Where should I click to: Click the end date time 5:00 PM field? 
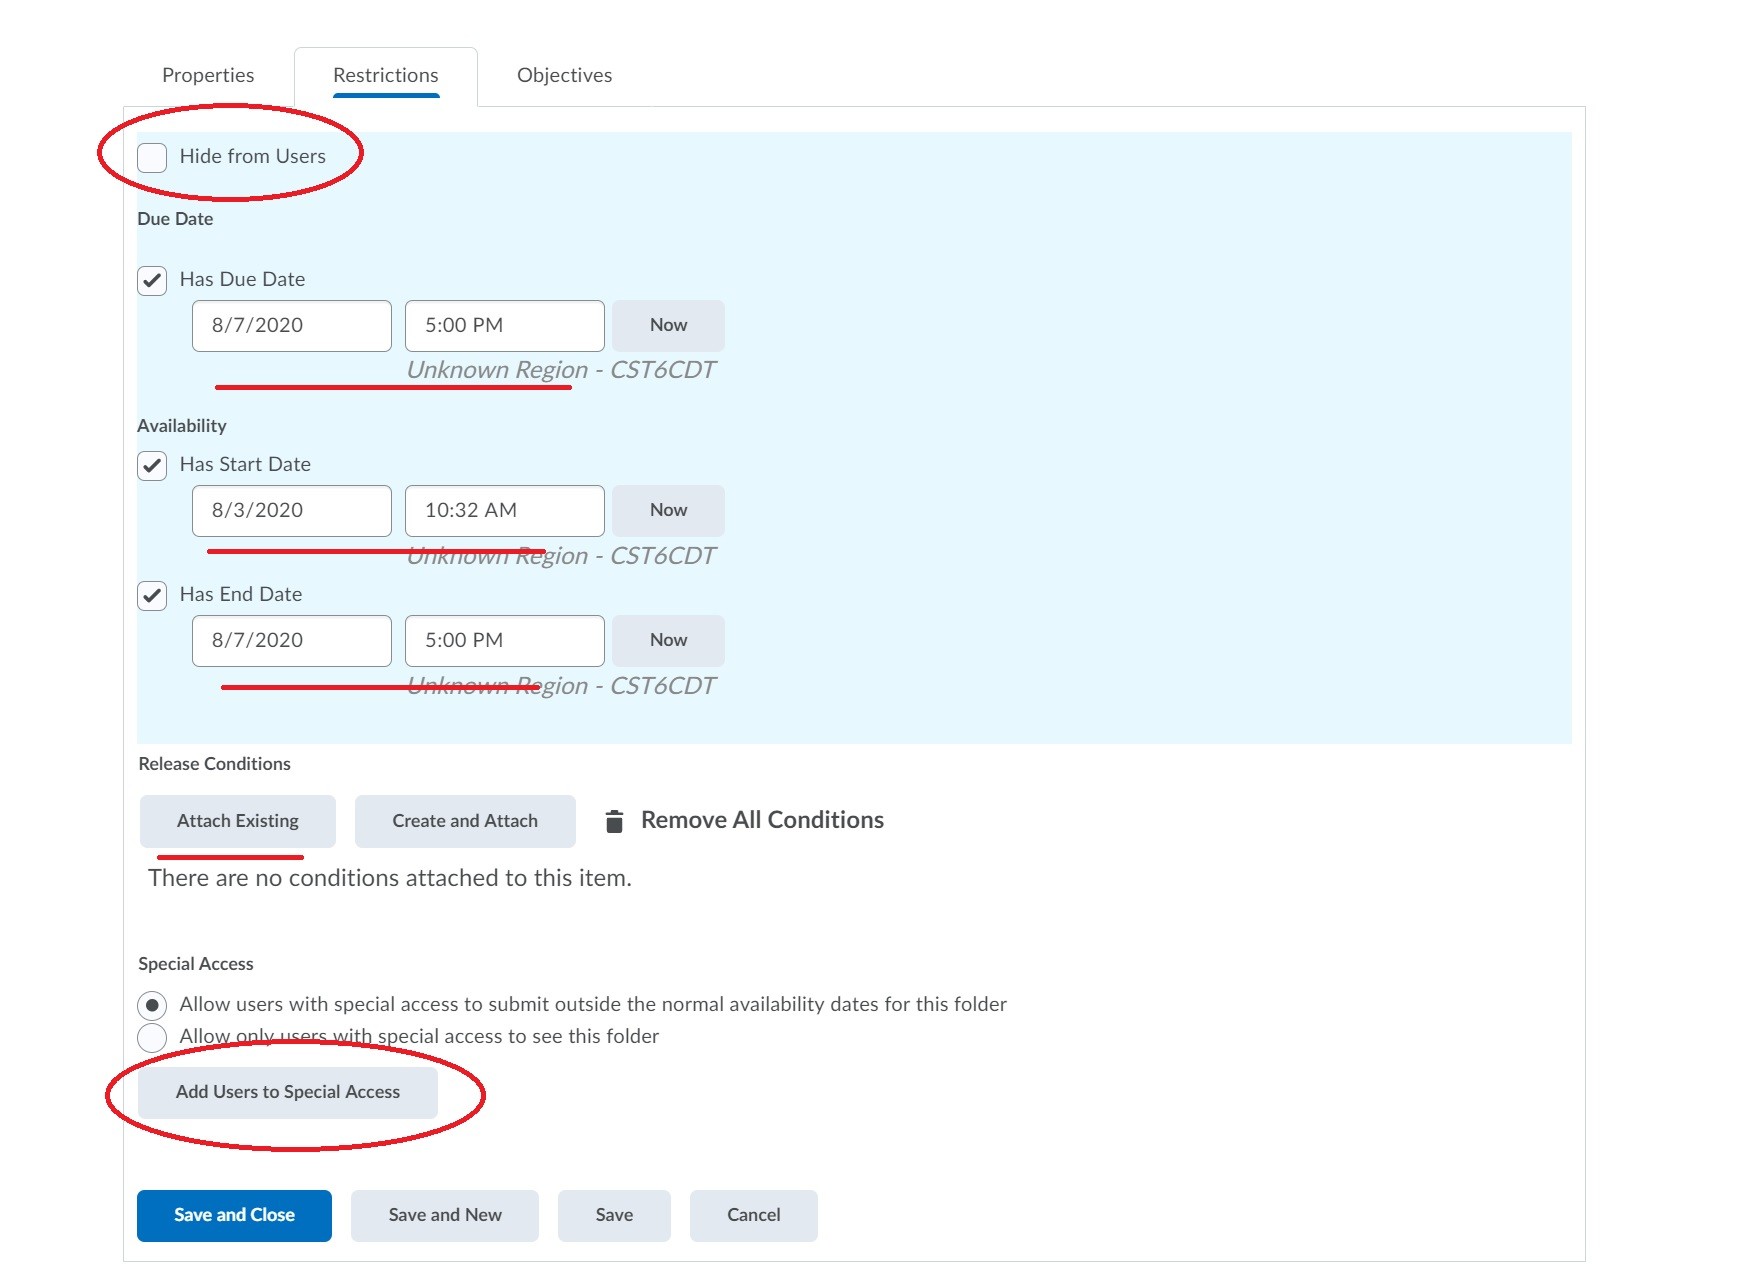click(504, 641)
